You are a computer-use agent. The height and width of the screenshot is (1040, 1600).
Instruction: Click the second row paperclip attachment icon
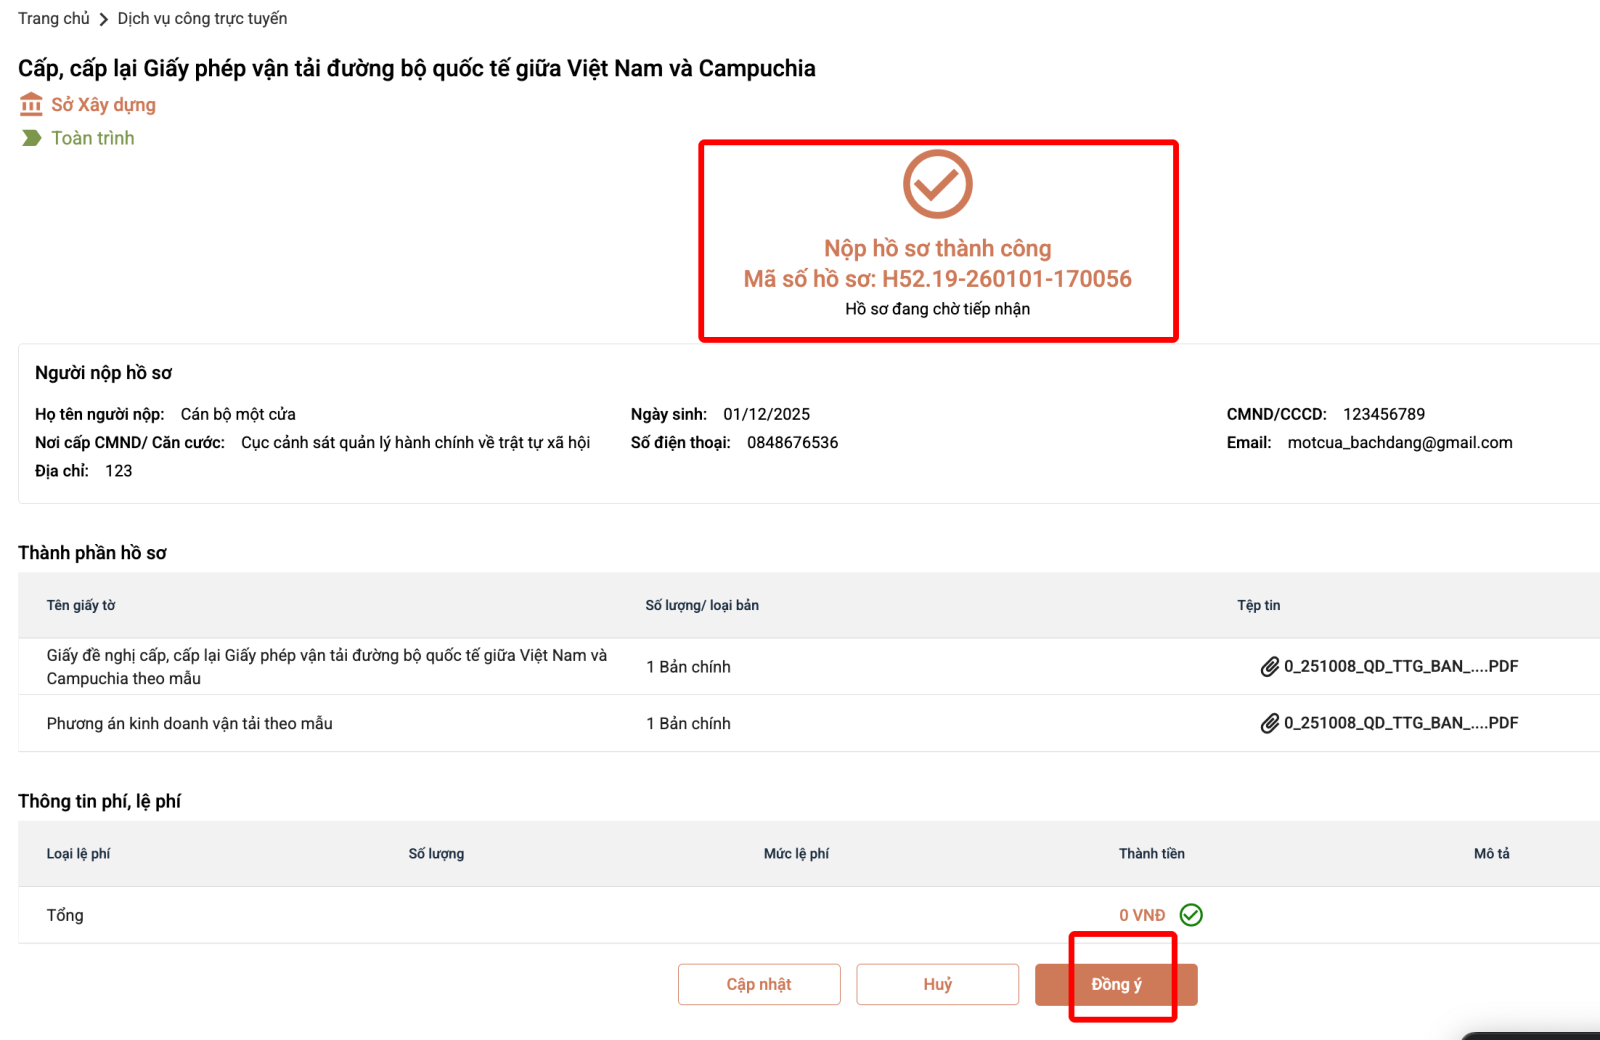1269,723
